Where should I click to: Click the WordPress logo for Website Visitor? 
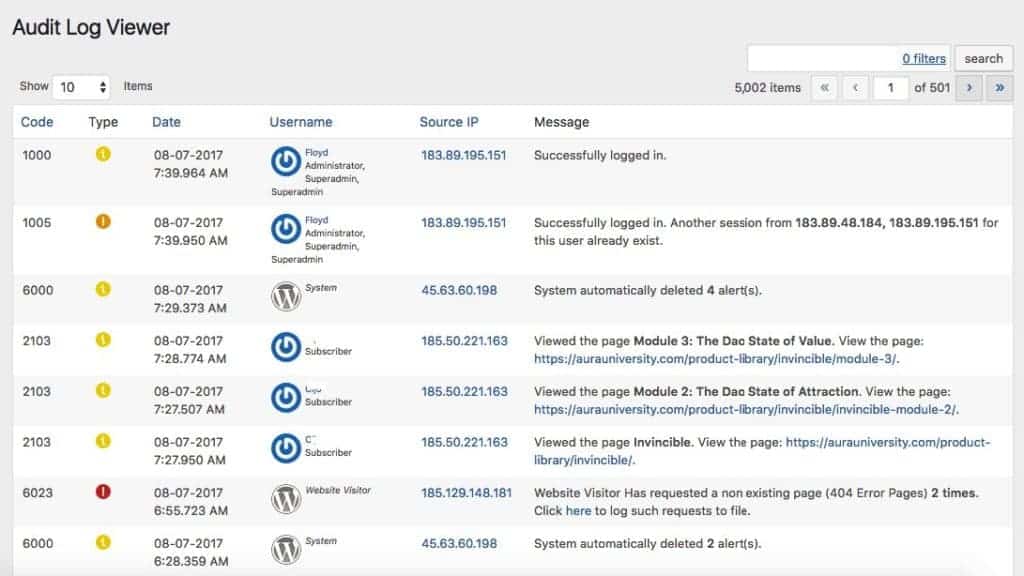[x=286, y=499]
